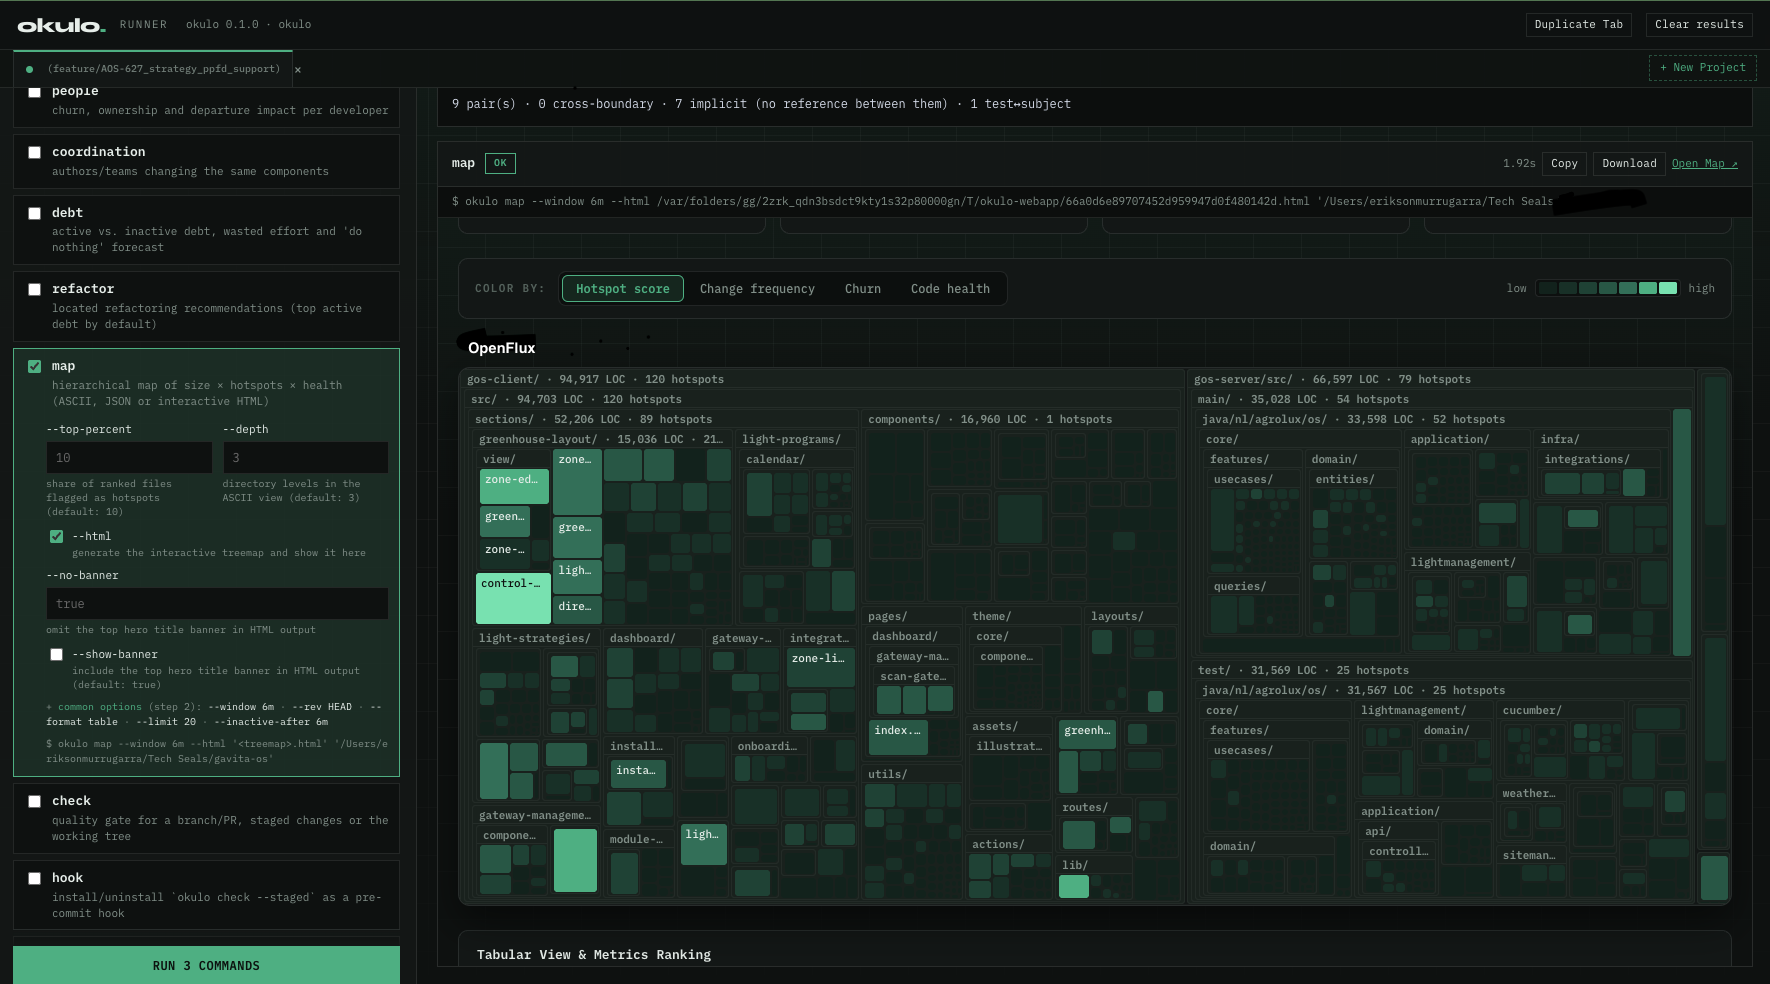This screenshot has height=984, width=1770.
Task: Select the greenhouse-layout/ directory header
Action: coord(603,439)
